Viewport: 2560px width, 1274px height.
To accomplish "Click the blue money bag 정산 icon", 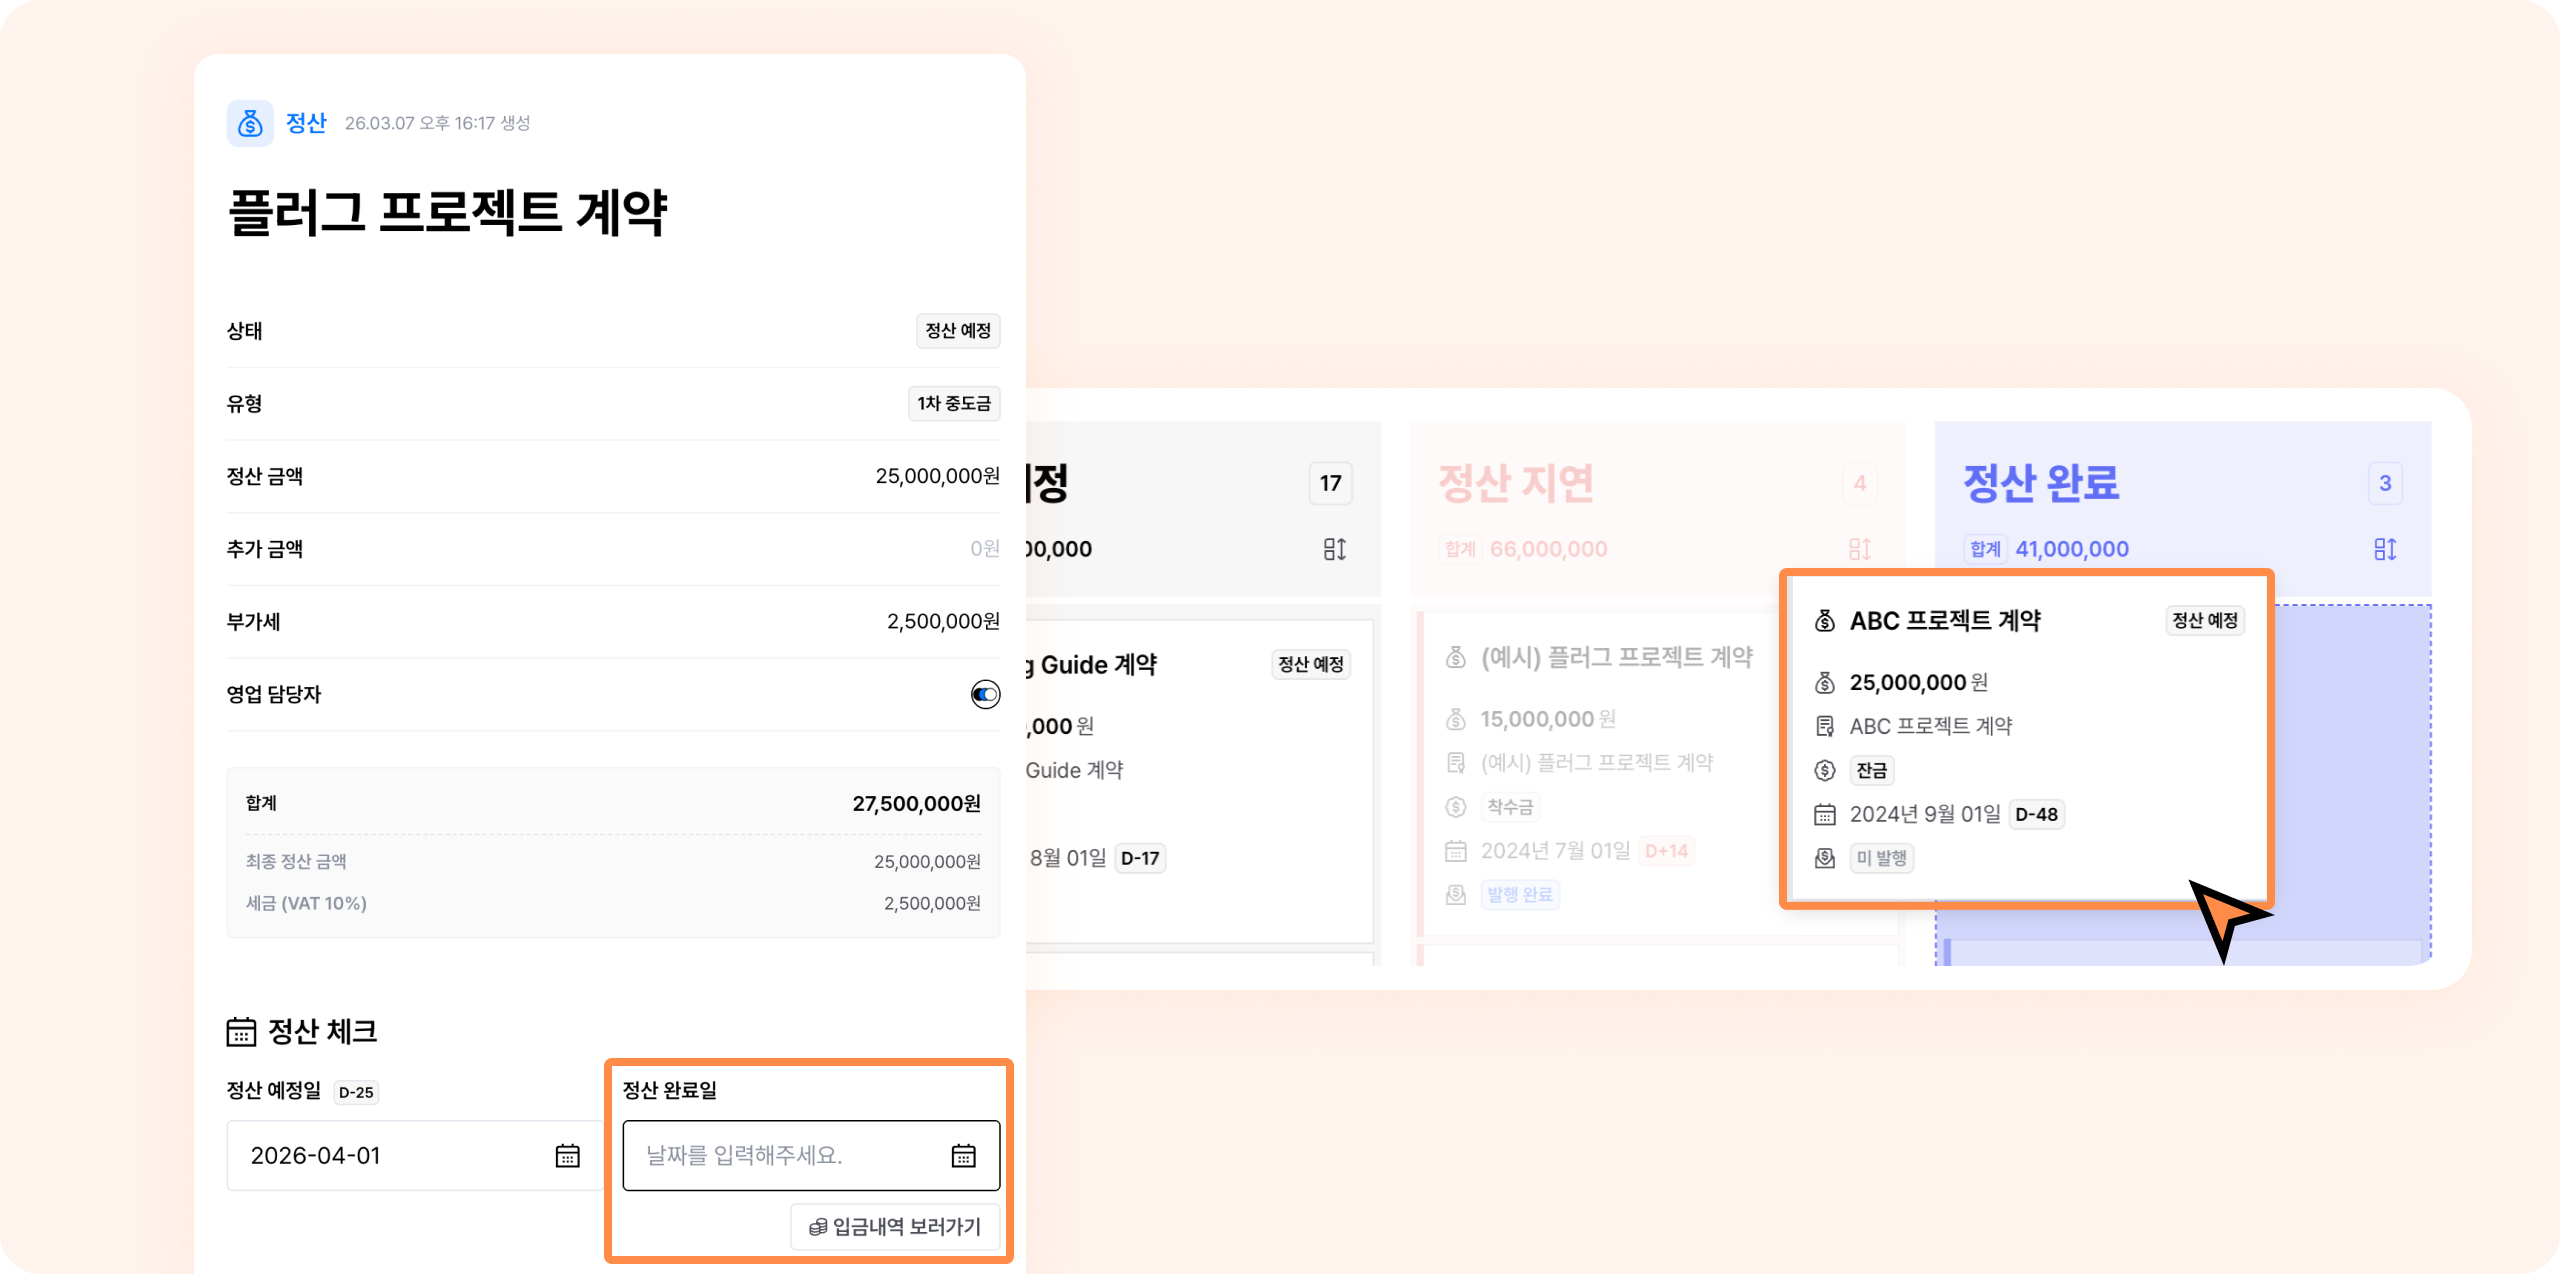I will [x=250, y=123].
